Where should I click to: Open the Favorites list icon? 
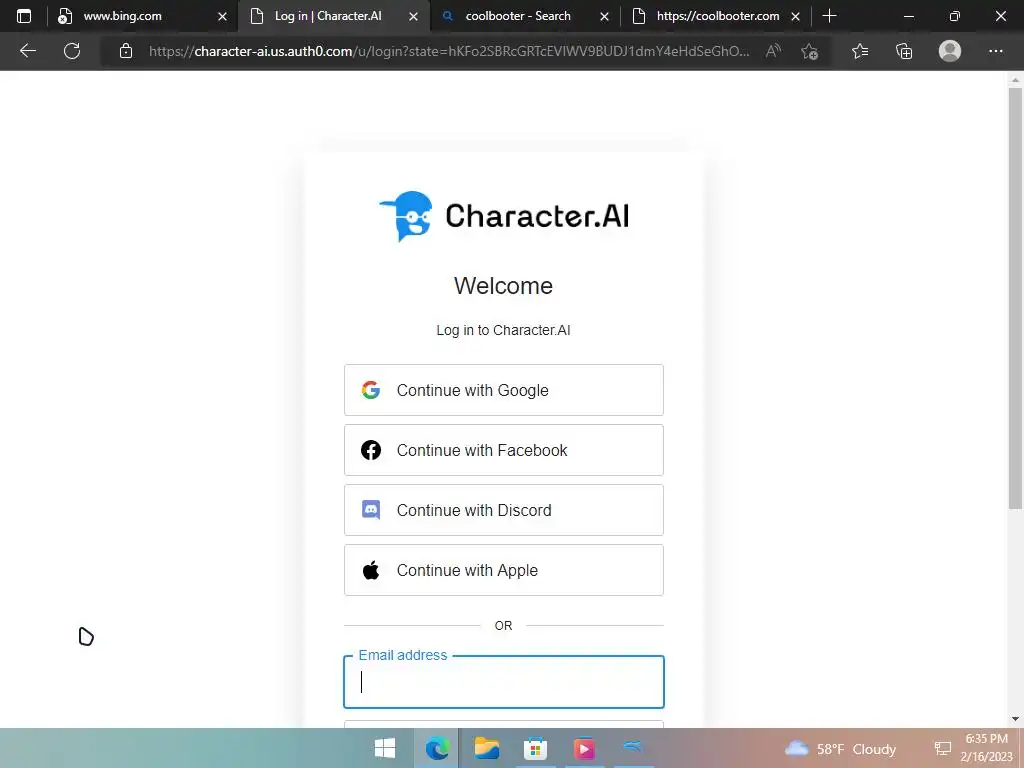860,51
